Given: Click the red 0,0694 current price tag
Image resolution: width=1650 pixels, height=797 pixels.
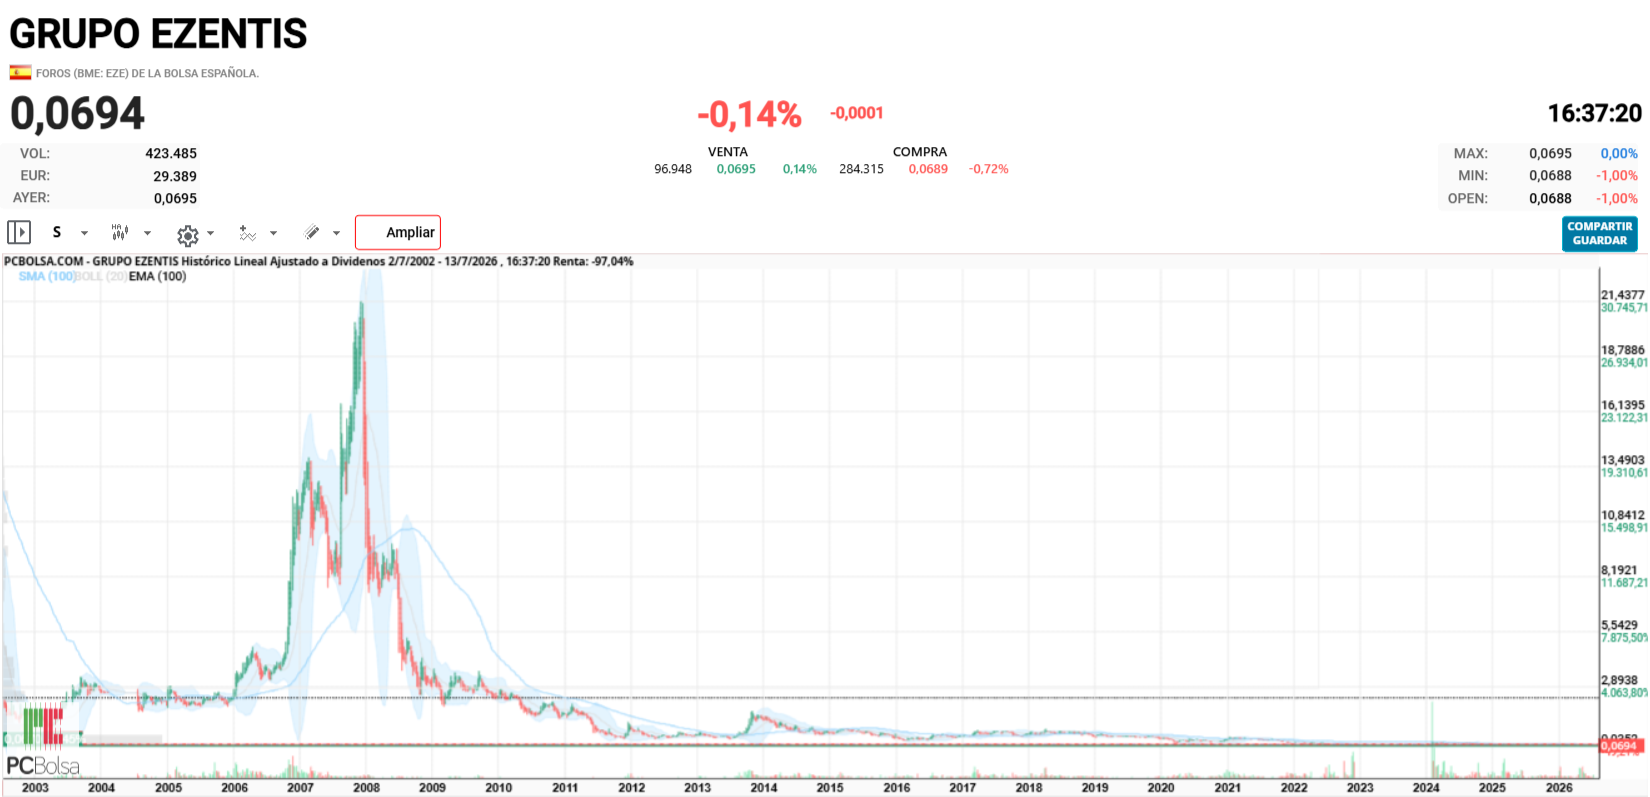Looking at the screenshot, I should [1620, 746].
